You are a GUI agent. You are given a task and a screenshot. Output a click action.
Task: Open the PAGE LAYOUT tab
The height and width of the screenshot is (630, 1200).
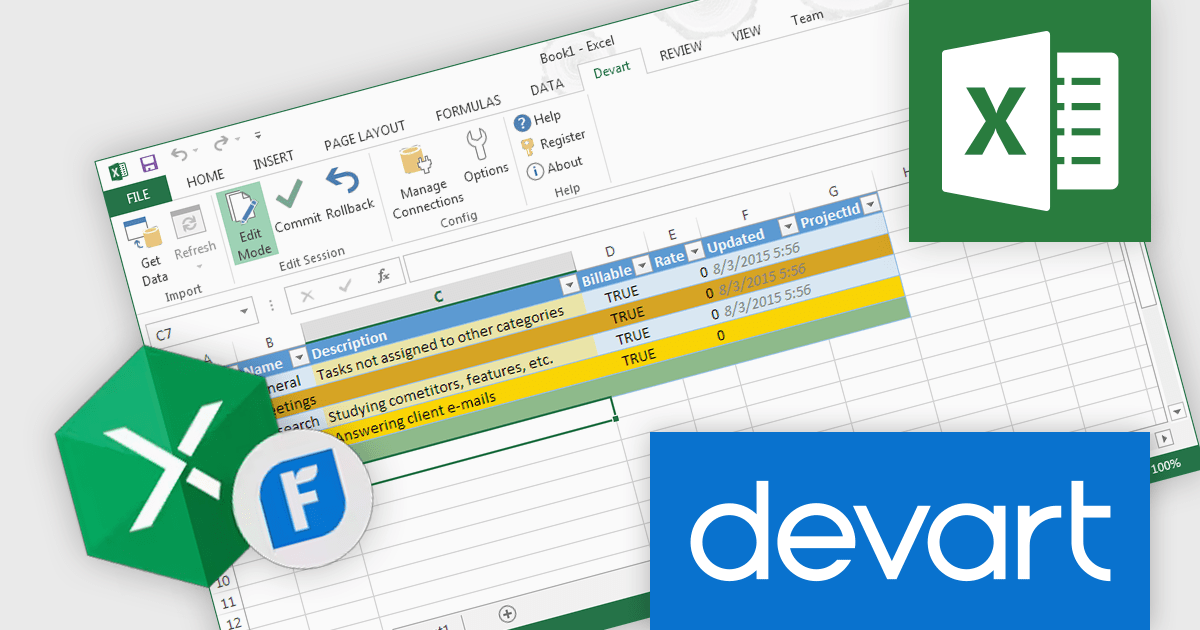(x=364, y=135)
